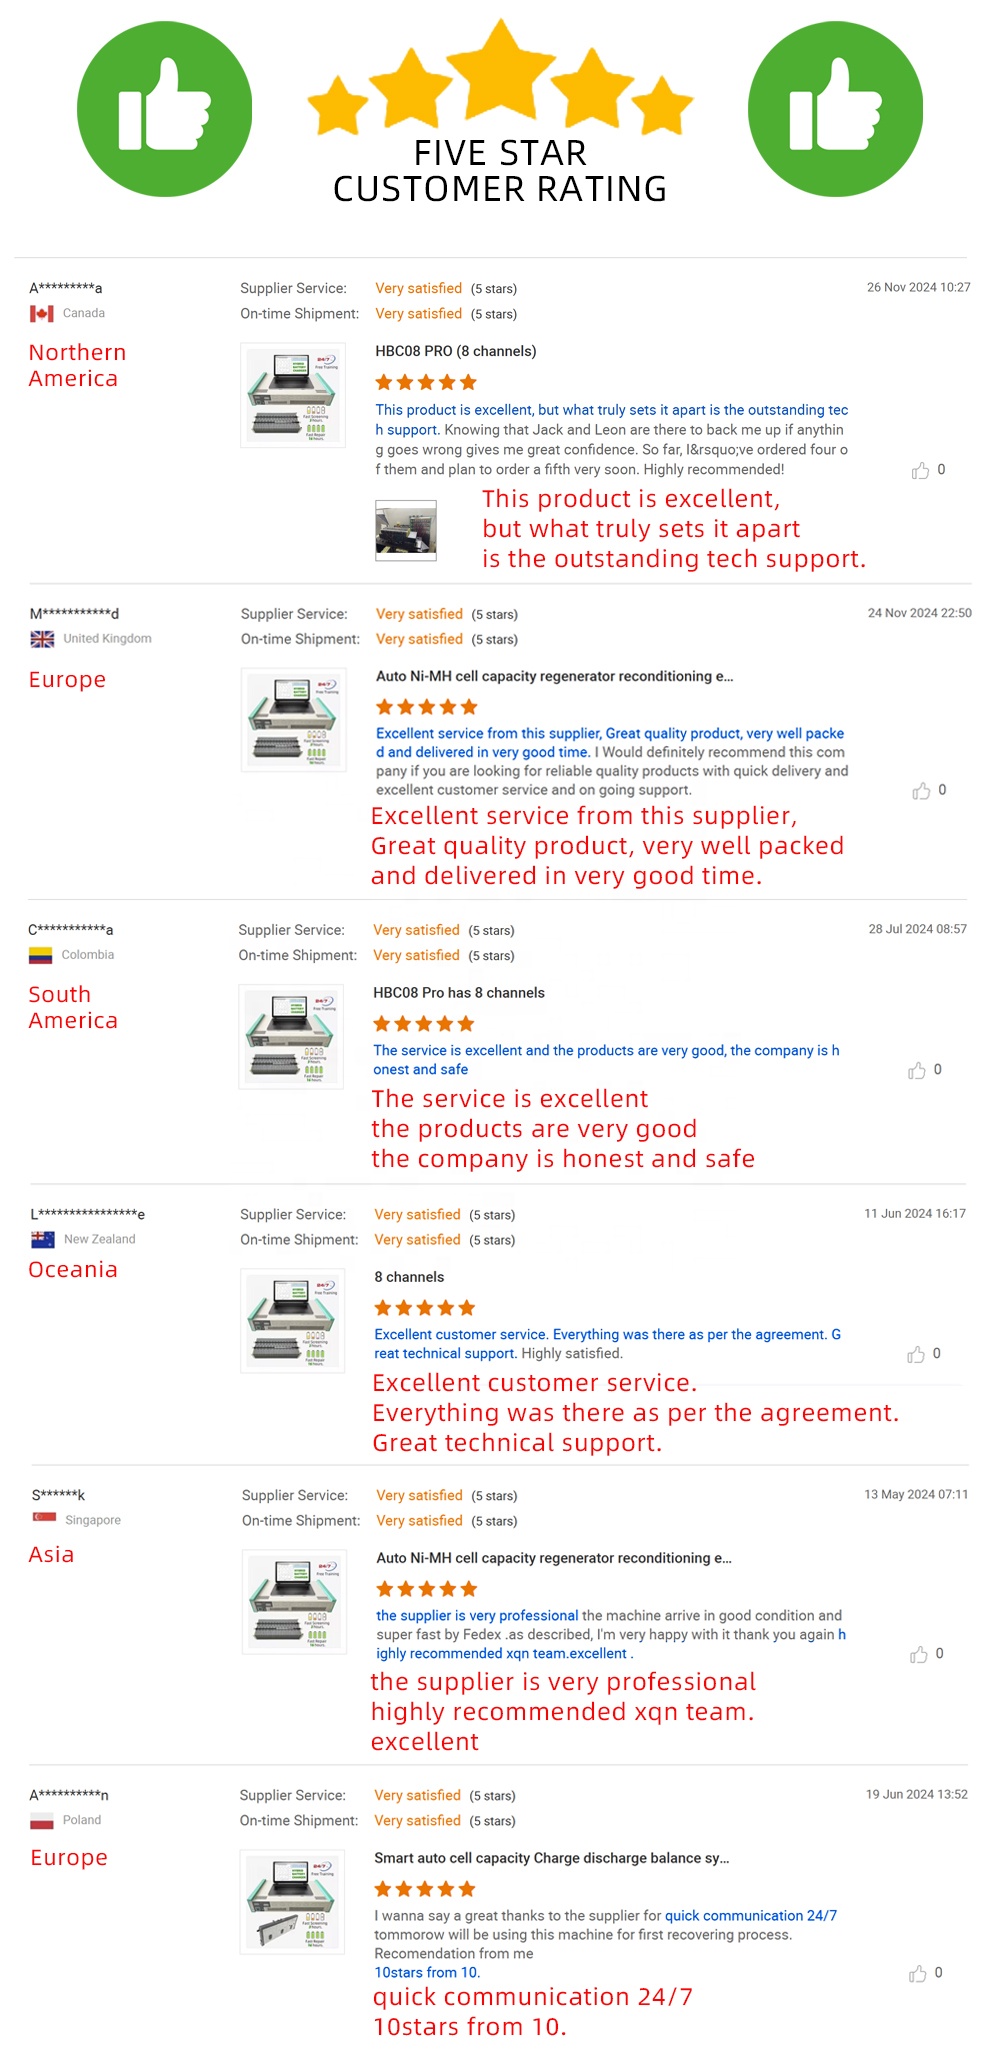Like the New Zealand review with the thumbs-up
The height and width of the screenshot is (2050, 1000).
click(x=916, y=1354)
